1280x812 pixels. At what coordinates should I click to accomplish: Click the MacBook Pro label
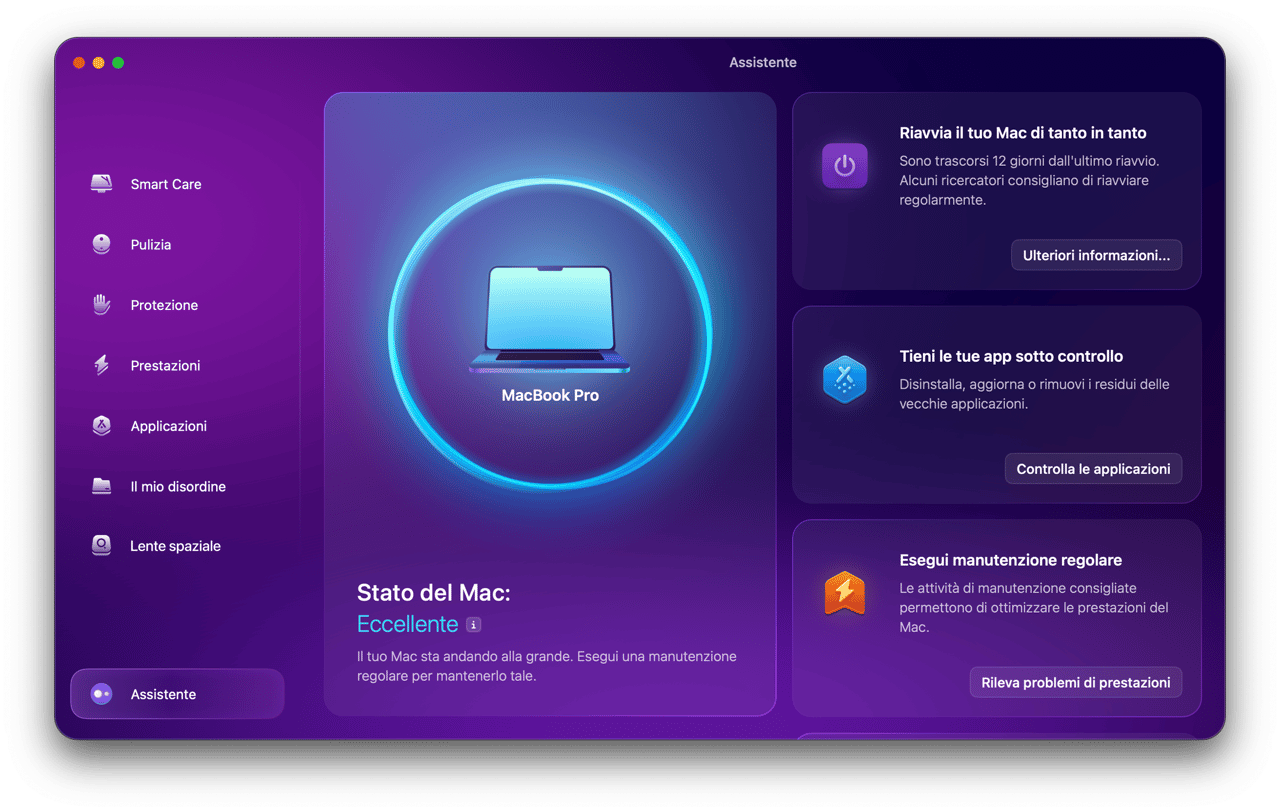(550, 395)
